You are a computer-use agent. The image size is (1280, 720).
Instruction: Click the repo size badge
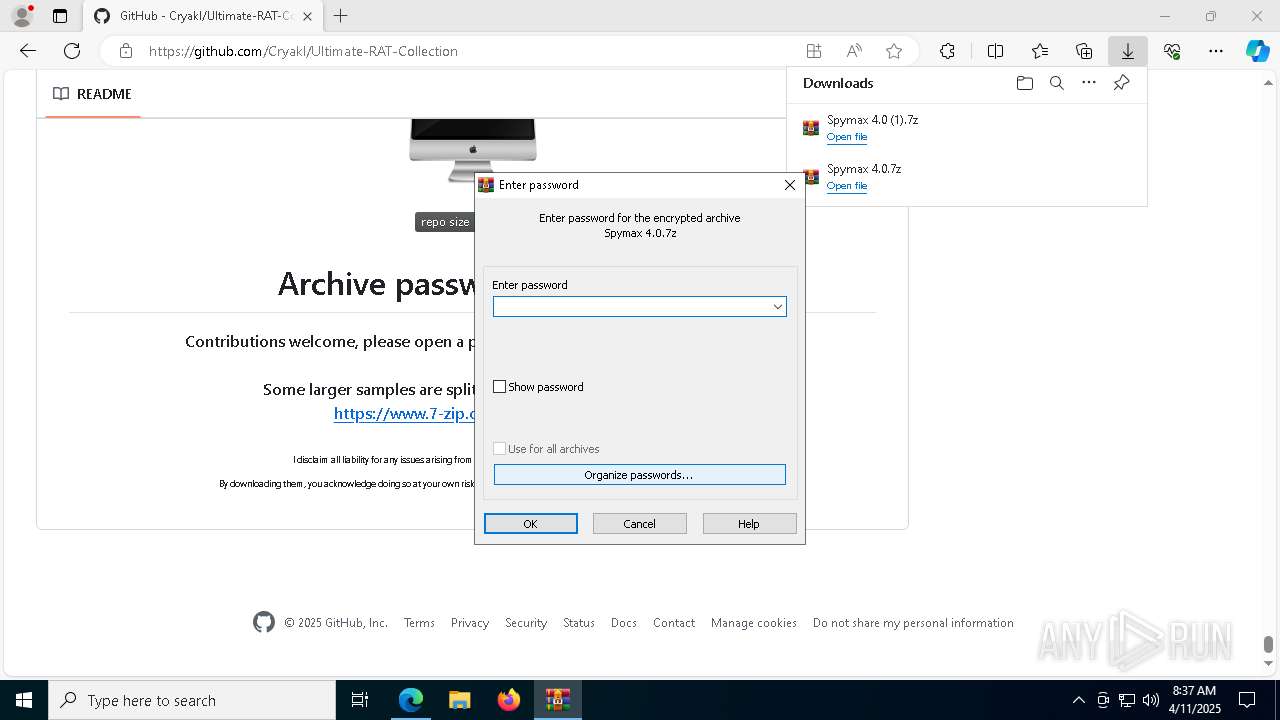point(445,222)
